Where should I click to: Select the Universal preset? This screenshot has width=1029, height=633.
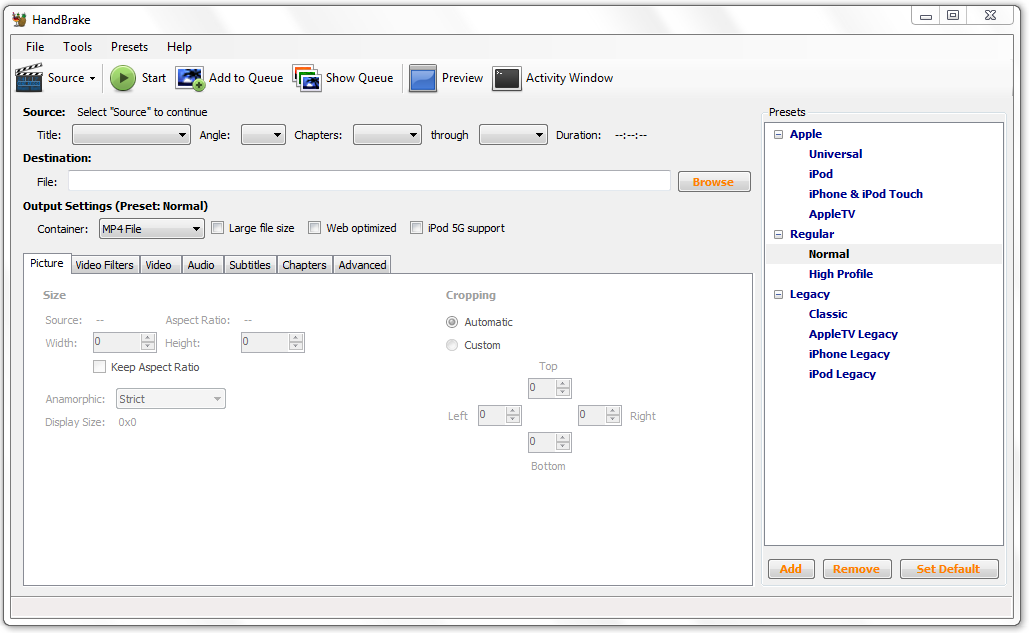coord(835,154)
